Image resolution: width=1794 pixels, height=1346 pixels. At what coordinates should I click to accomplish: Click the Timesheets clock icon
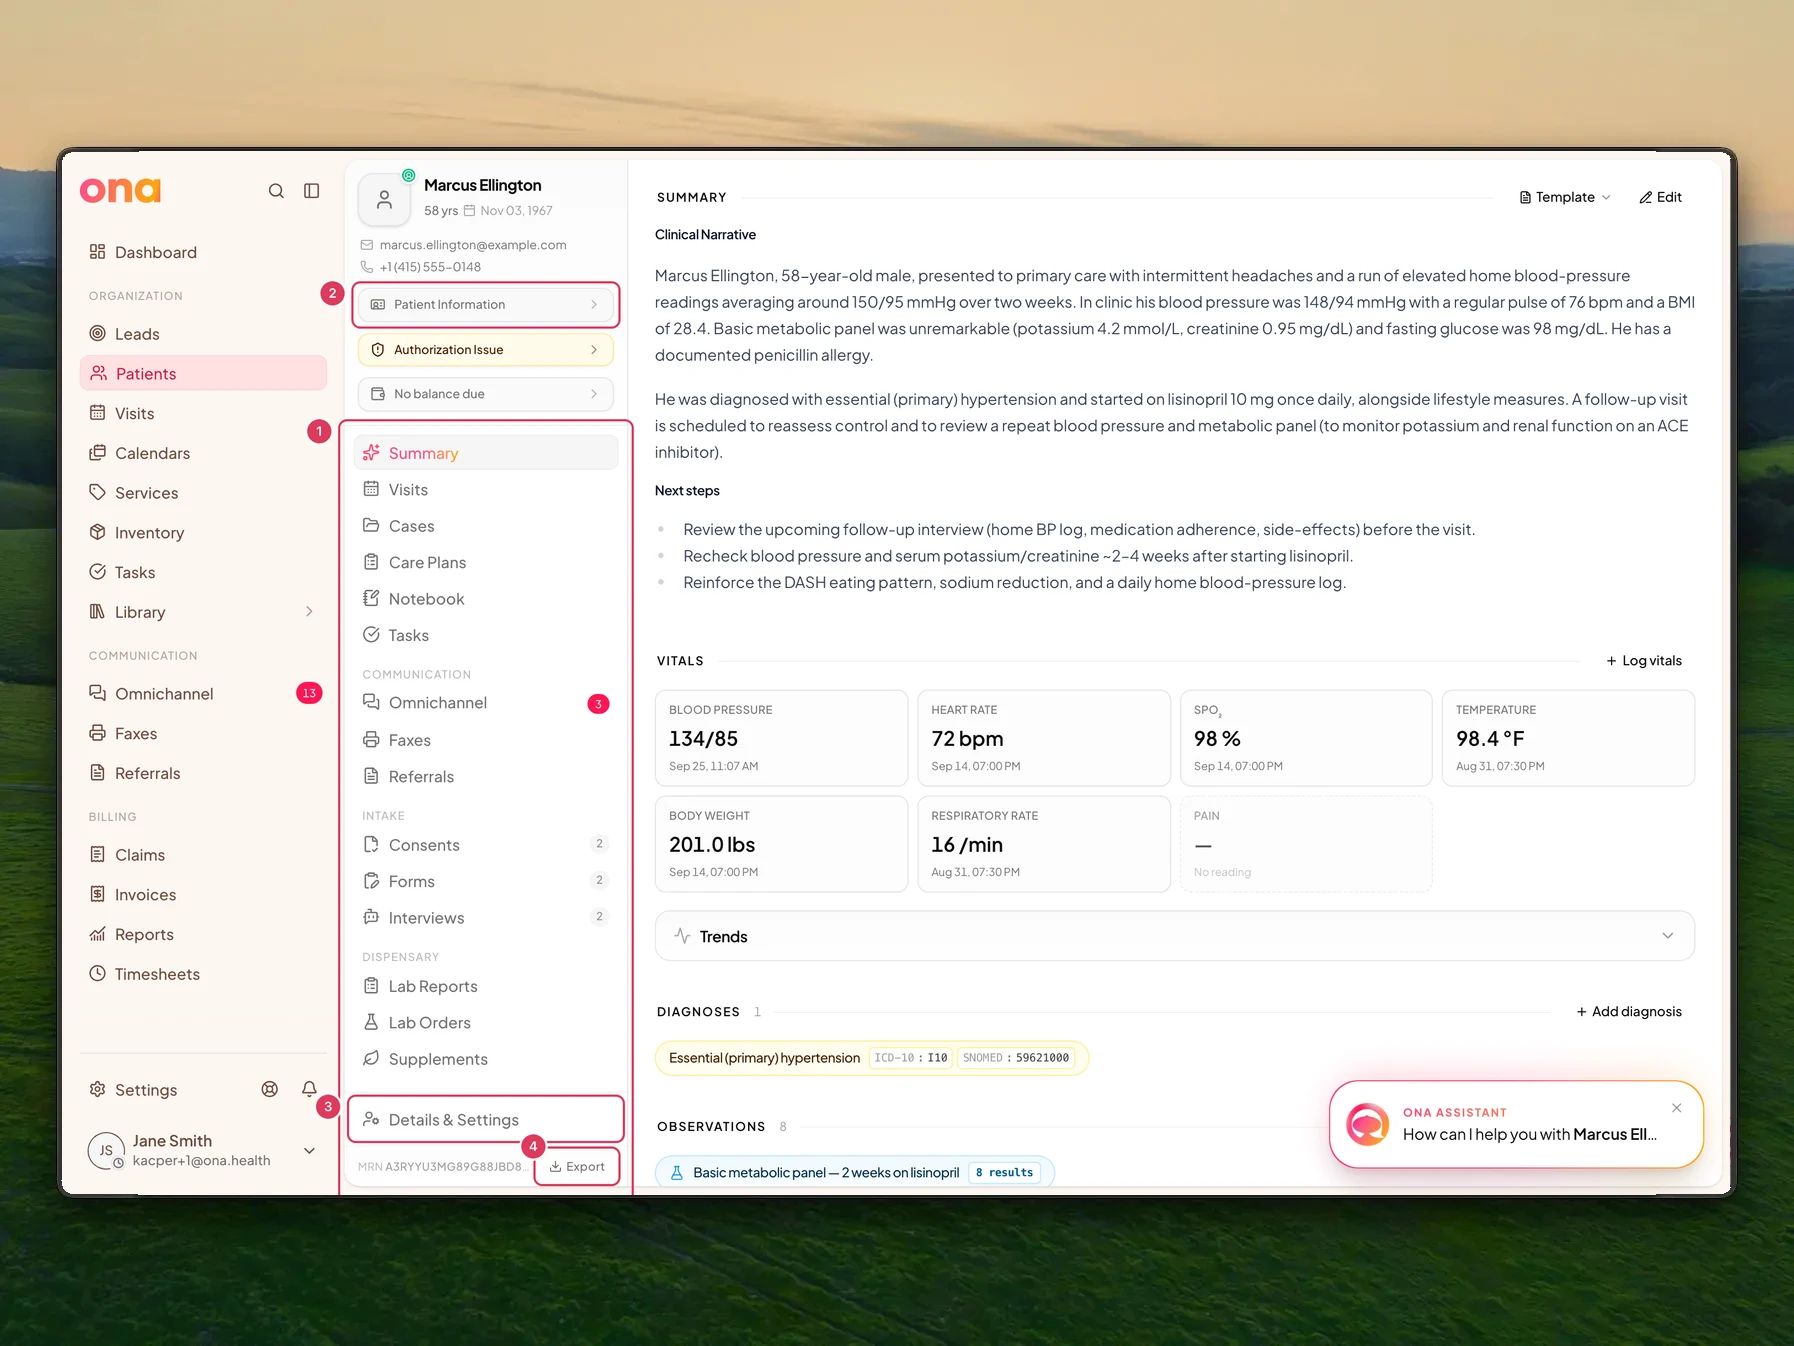point(97,973)
